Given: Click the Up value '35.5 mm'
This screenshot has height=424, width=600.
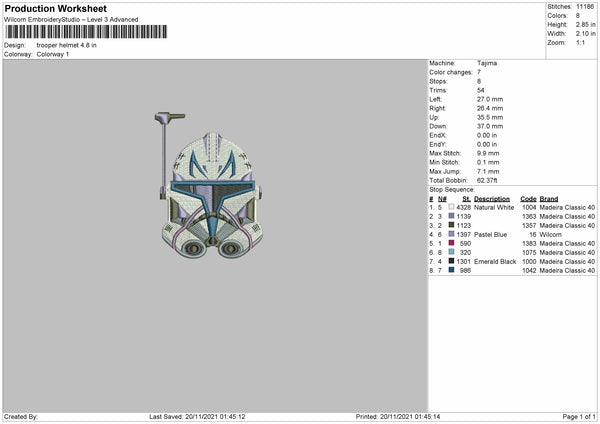Looking at the screenshot, I should [490, 117].
